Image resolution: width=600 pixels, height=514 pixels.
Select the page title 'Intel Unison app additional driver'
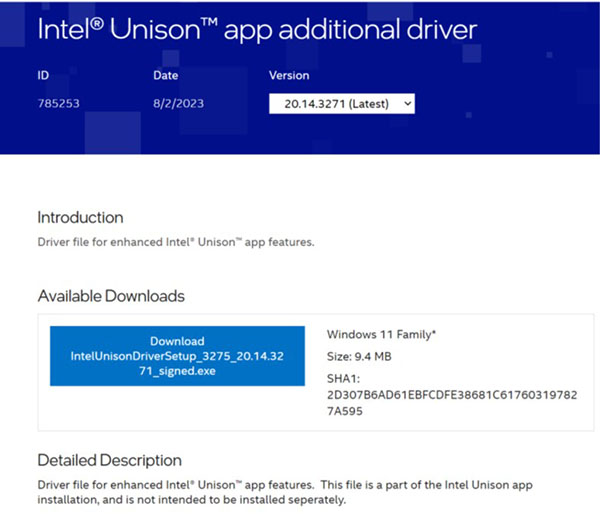[257, 29]
